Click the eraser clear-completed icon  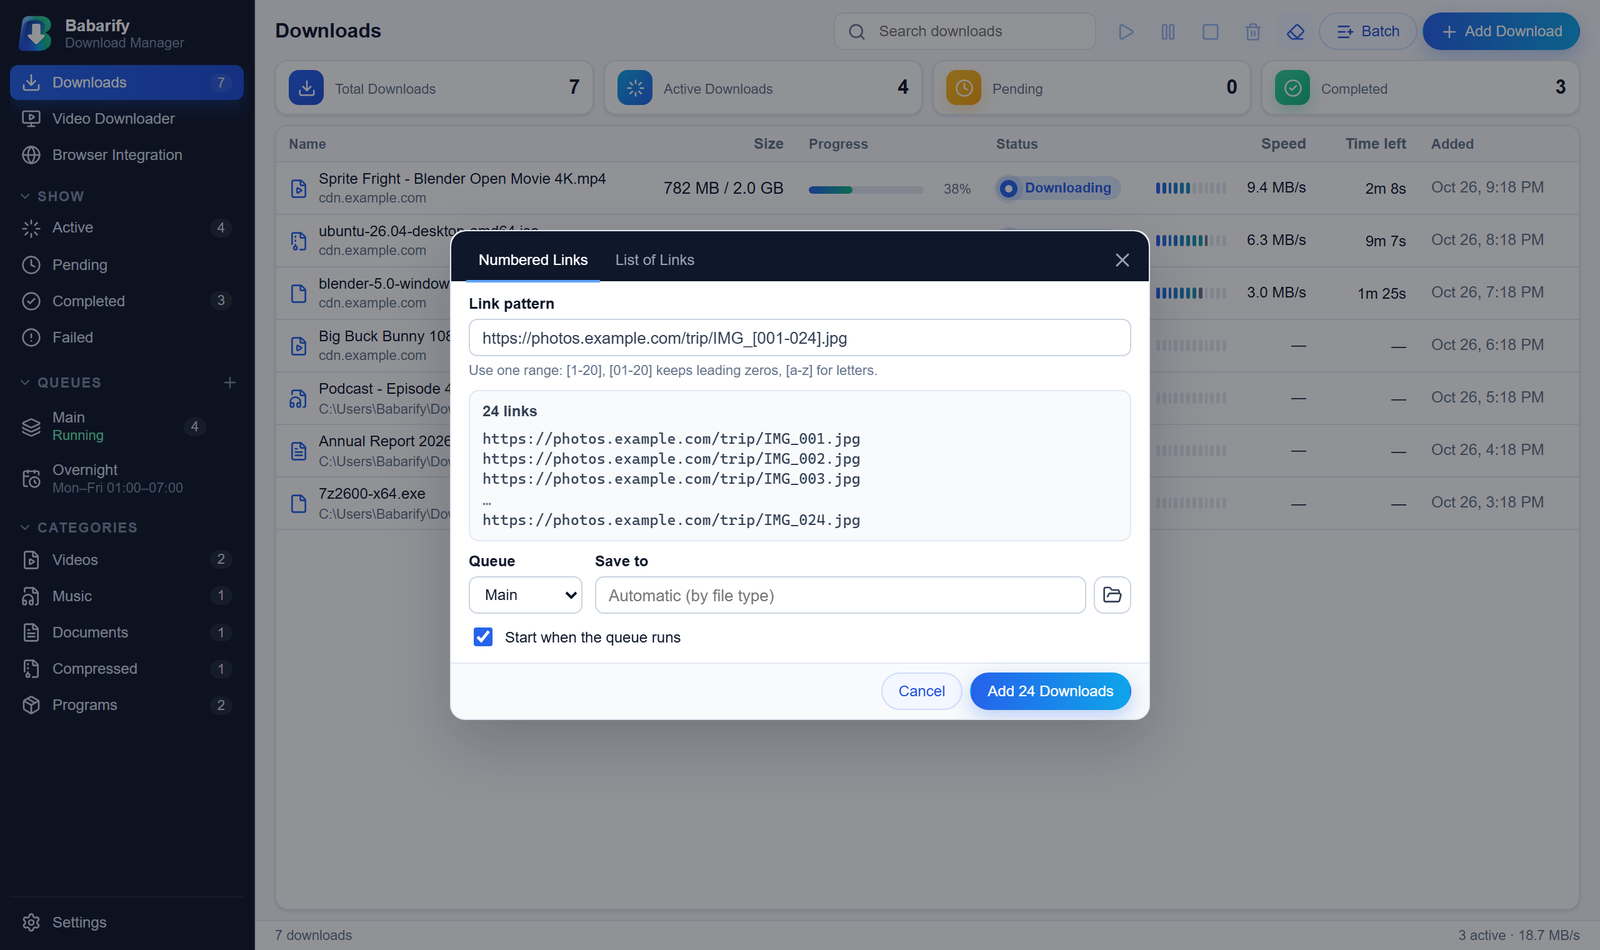1295,32
